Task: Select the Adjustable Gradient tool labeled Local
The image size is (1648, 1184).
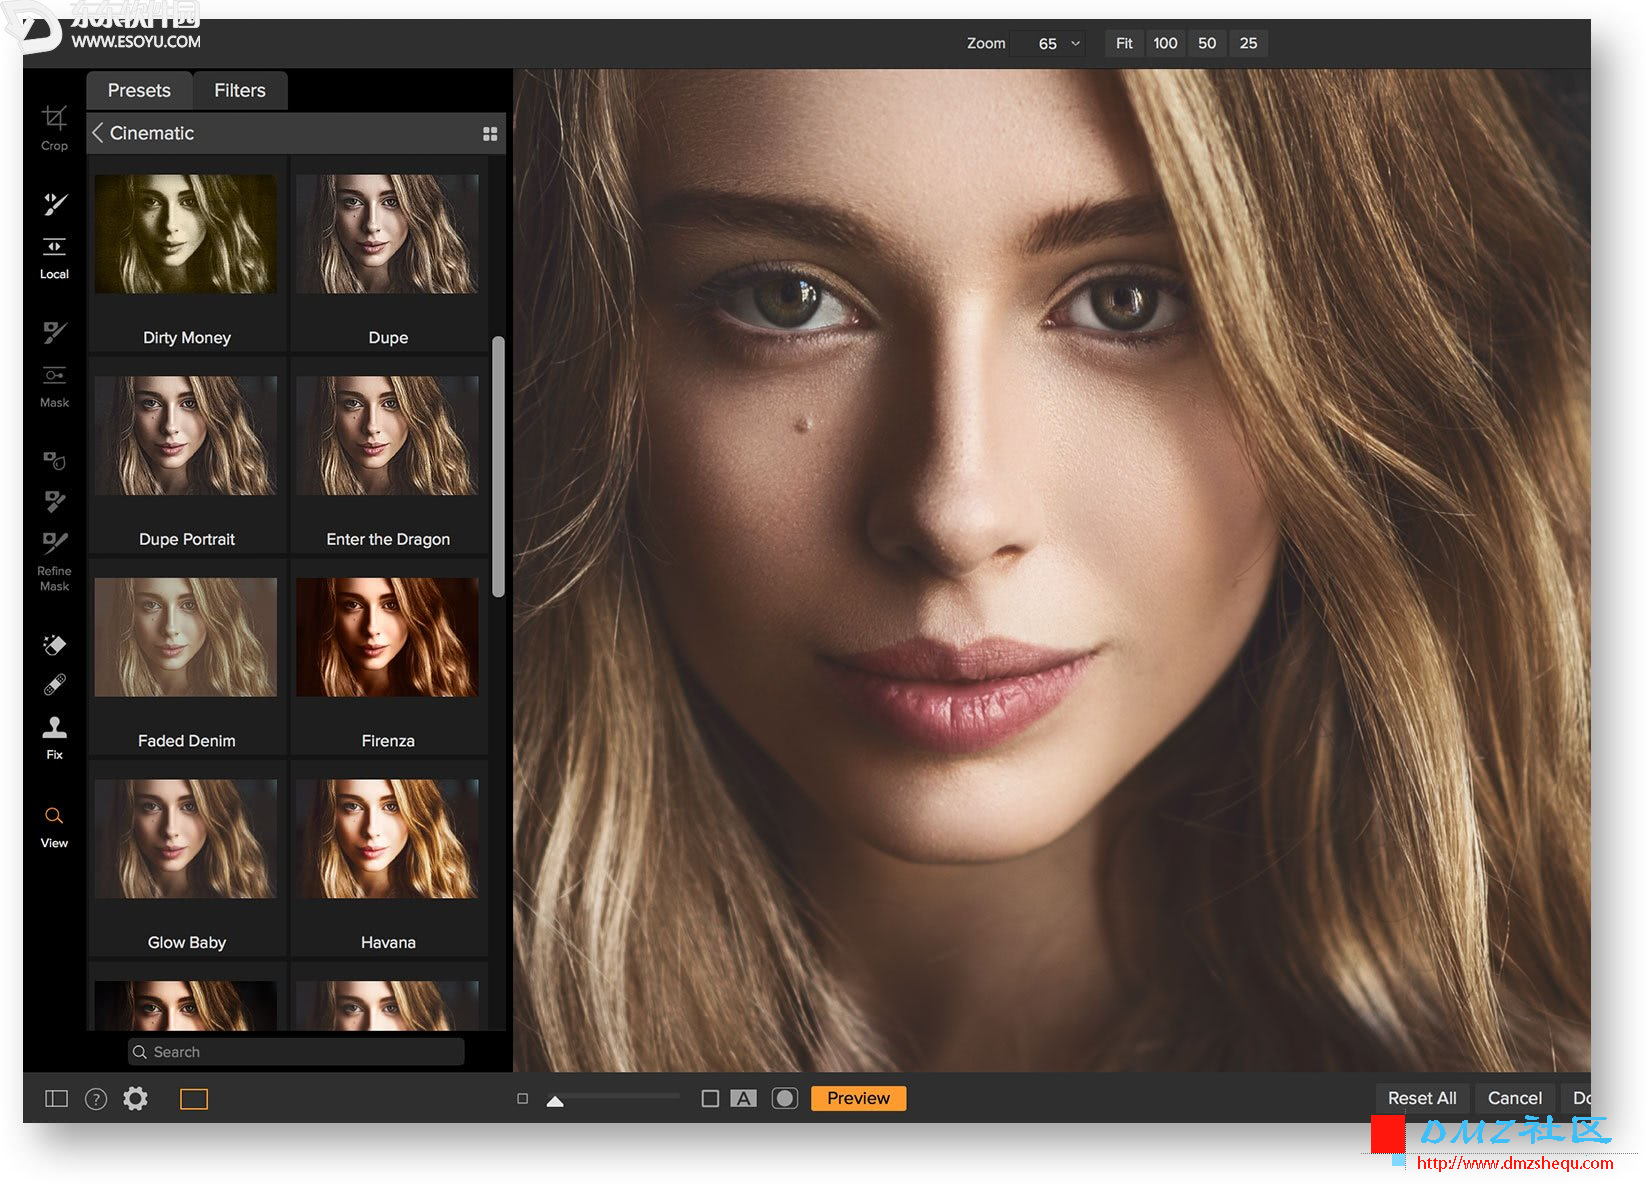Action: [54, 246]
